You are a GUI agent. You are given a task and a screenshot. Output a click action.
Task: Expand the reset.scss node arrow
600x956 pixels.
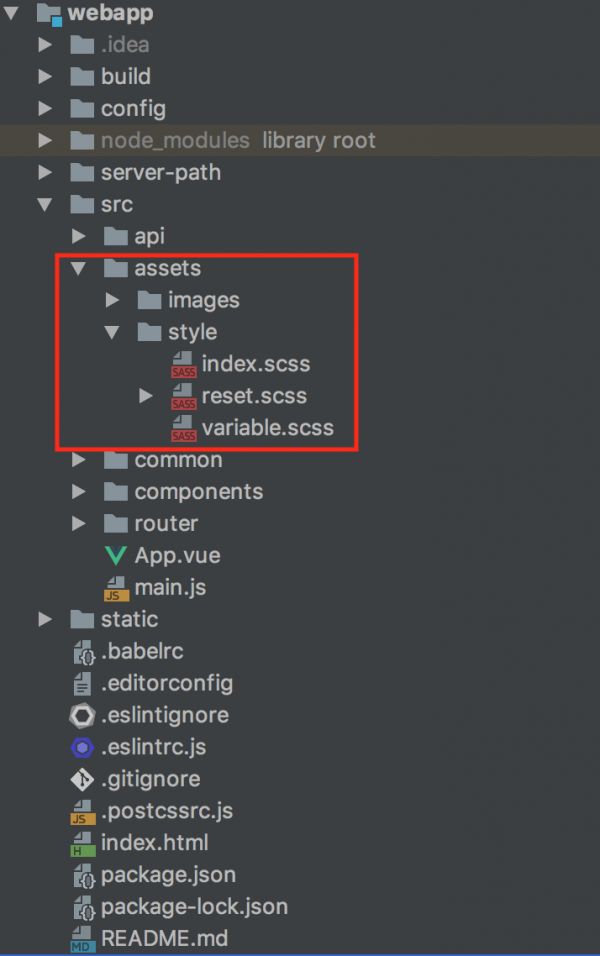pyautogui.click(x=146, y=396)
